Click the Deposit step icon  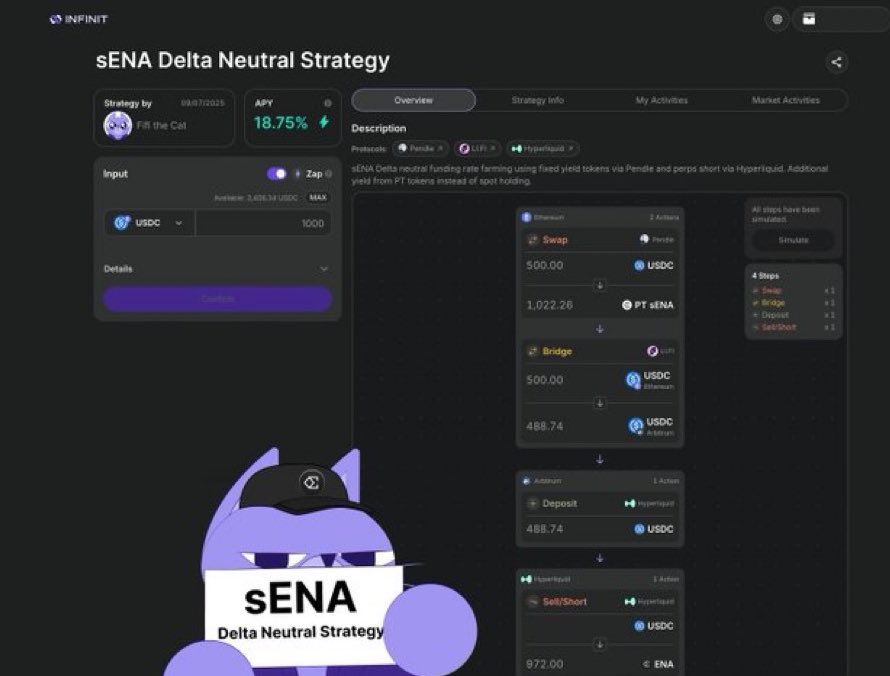pos(532,503)
